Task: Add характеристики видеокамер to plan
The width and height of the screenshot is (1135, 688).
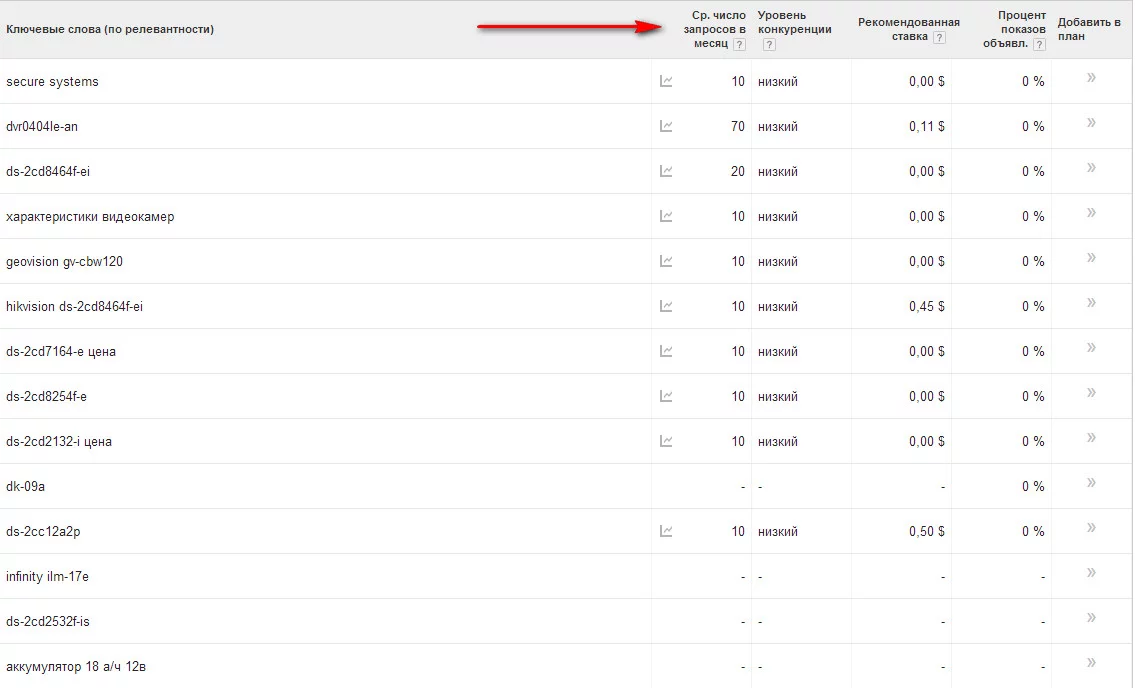Action: click(1091, 212)
